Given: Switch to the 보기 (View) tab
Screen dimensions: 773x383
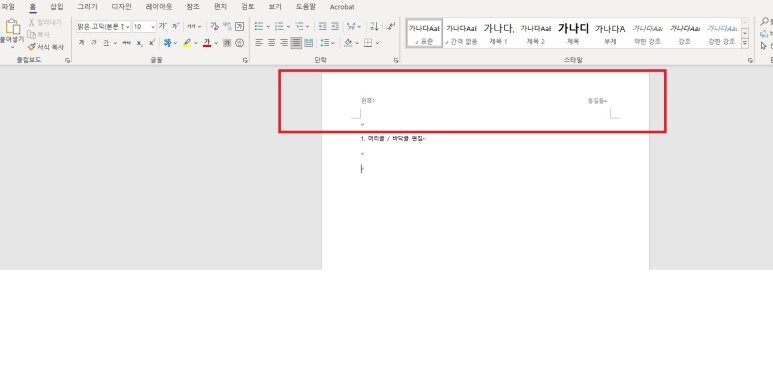Looking at the screenshot, I should tap(275, 7).
